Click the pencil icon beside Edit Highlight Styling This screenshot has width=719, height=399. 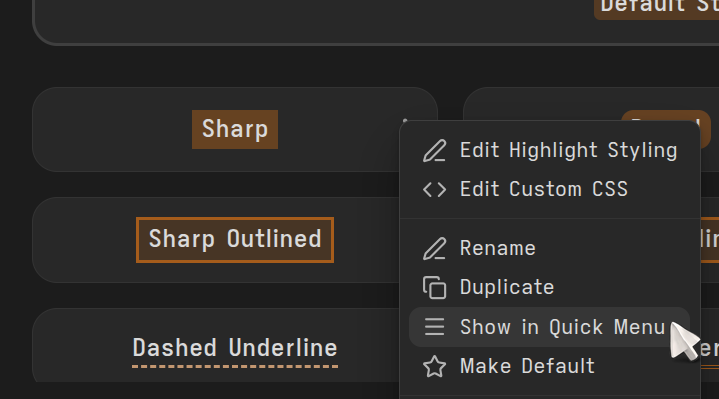click(x=434, y=150)
